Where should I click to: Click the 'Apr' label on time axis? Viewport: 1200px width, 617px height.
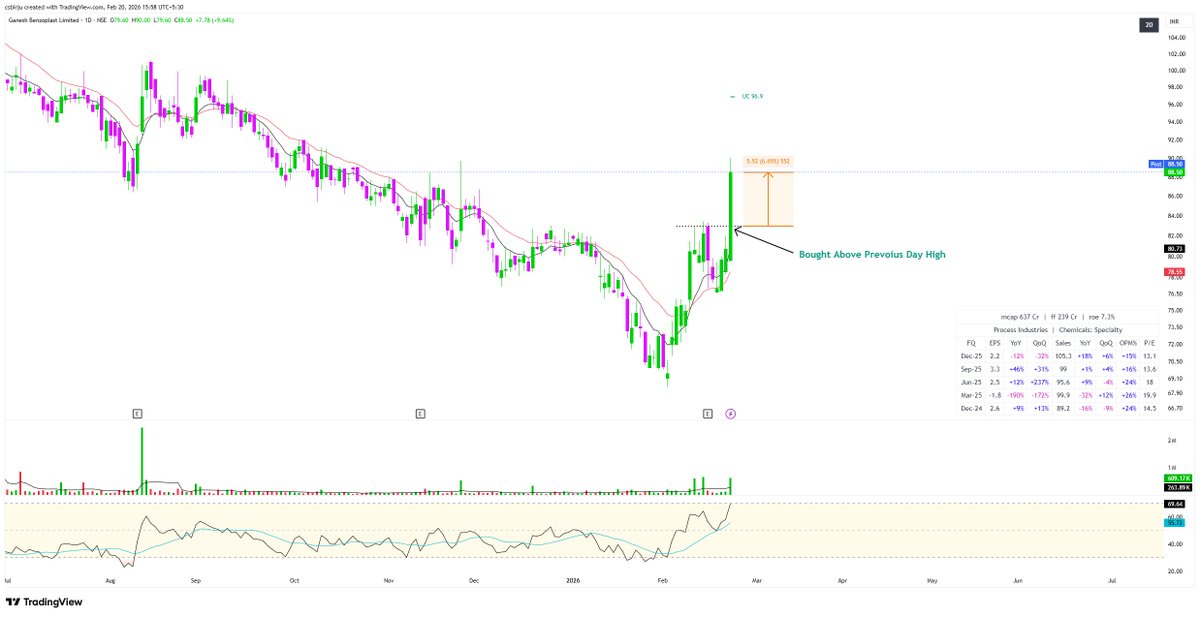(x=842, y=580)
